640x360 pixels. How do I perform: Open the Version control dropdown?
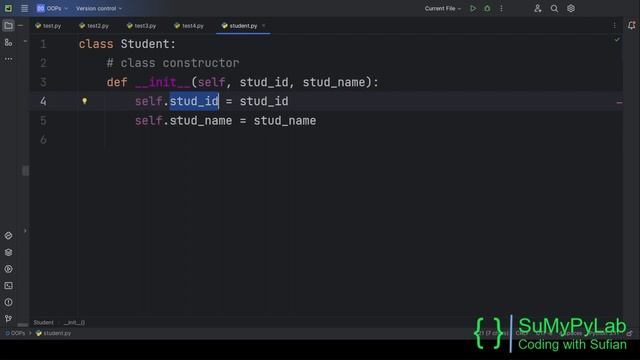coord(99,8)
